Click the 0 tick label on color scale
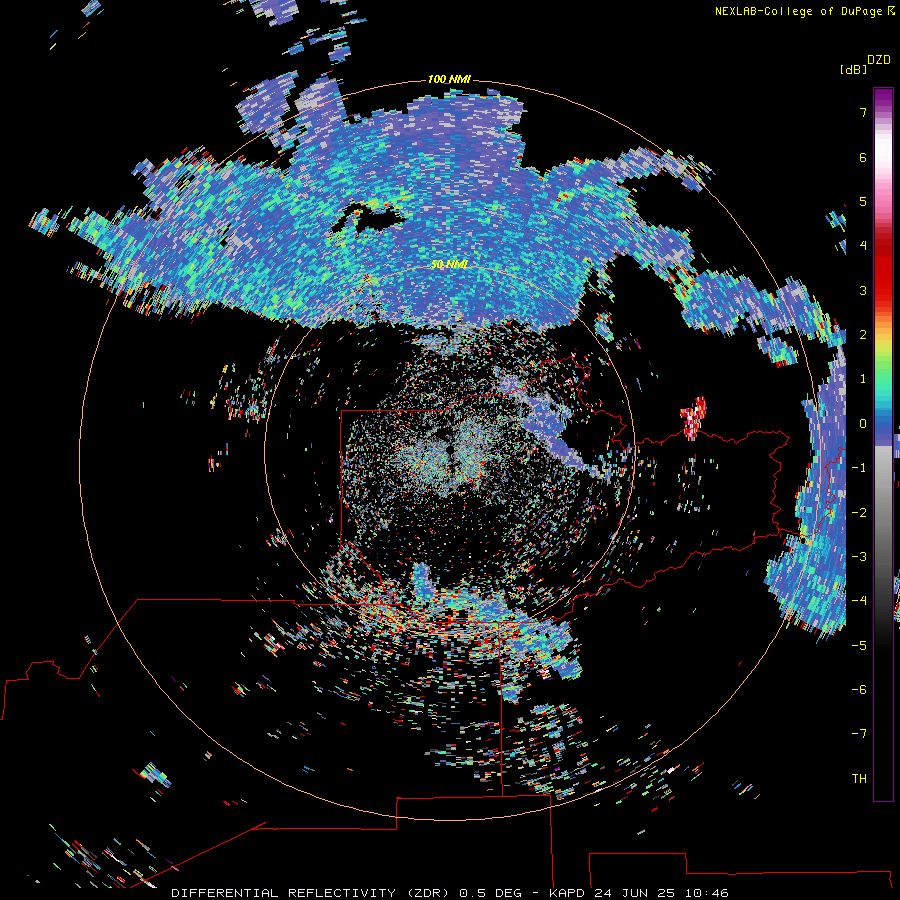 pos(863,424)
